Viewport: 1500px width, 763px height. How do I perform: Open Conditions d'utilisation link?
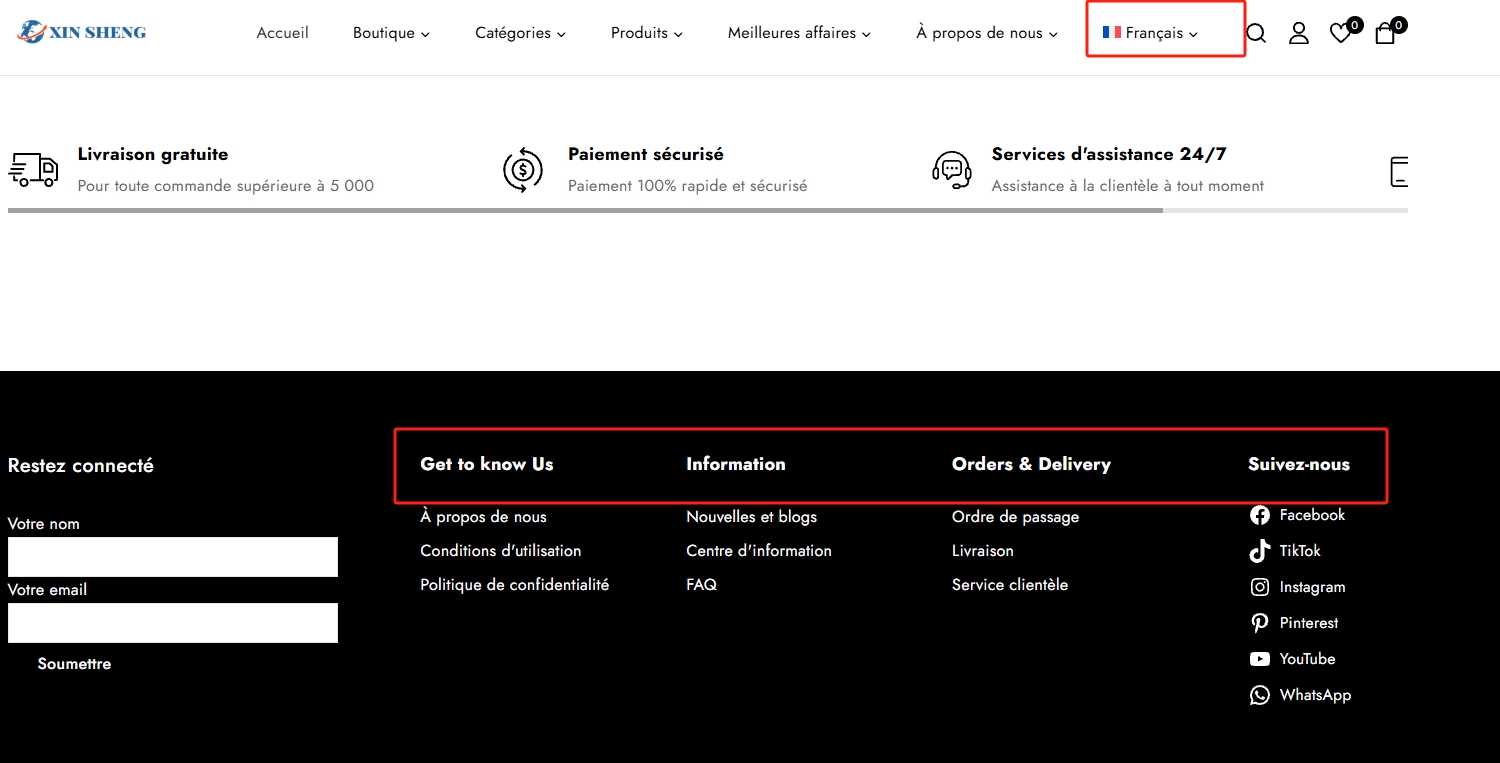pyautogui.click(x=500, y=551)
